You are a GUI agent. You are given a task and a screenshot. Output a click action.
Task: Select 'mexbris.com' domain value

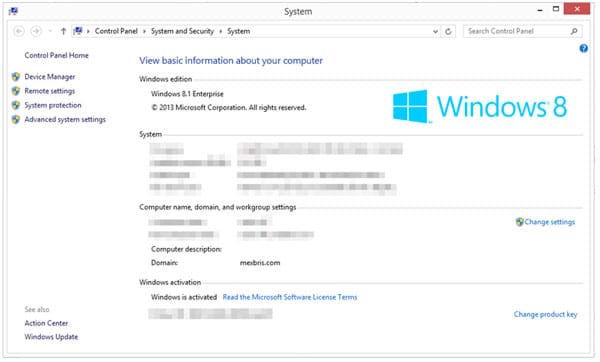(x=260, y=263)
